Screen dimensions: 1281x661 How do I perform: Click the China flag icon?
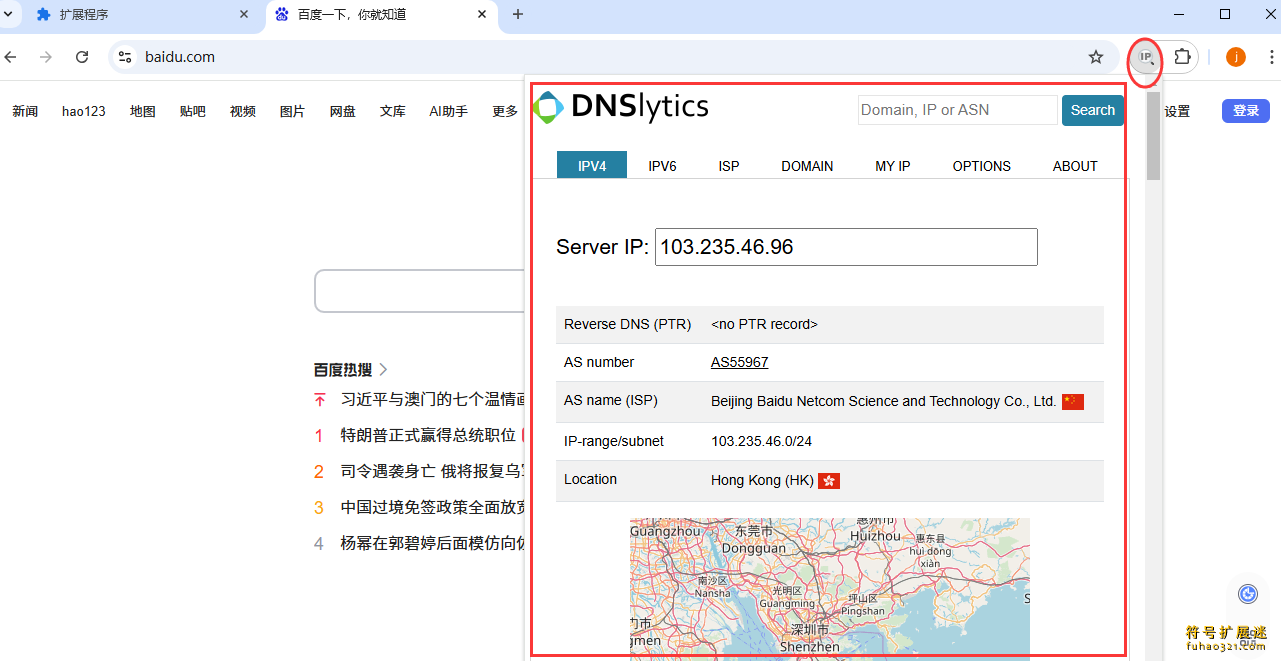pyautogui.click(x=1073, y=401)
